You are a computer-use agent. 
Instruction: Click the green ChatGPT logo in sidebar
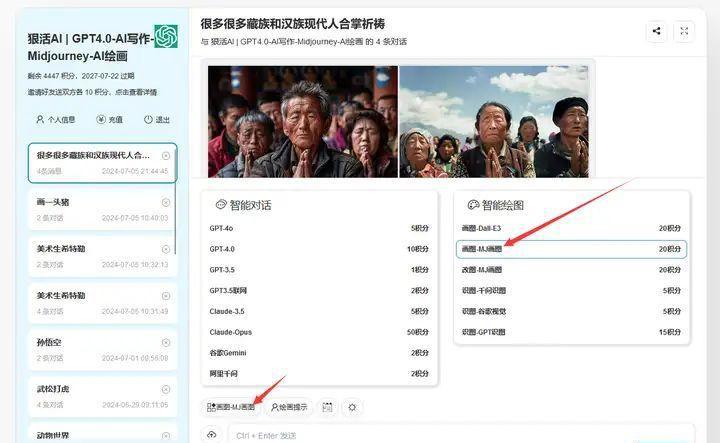pyautogui.click(x=166, y=36)
